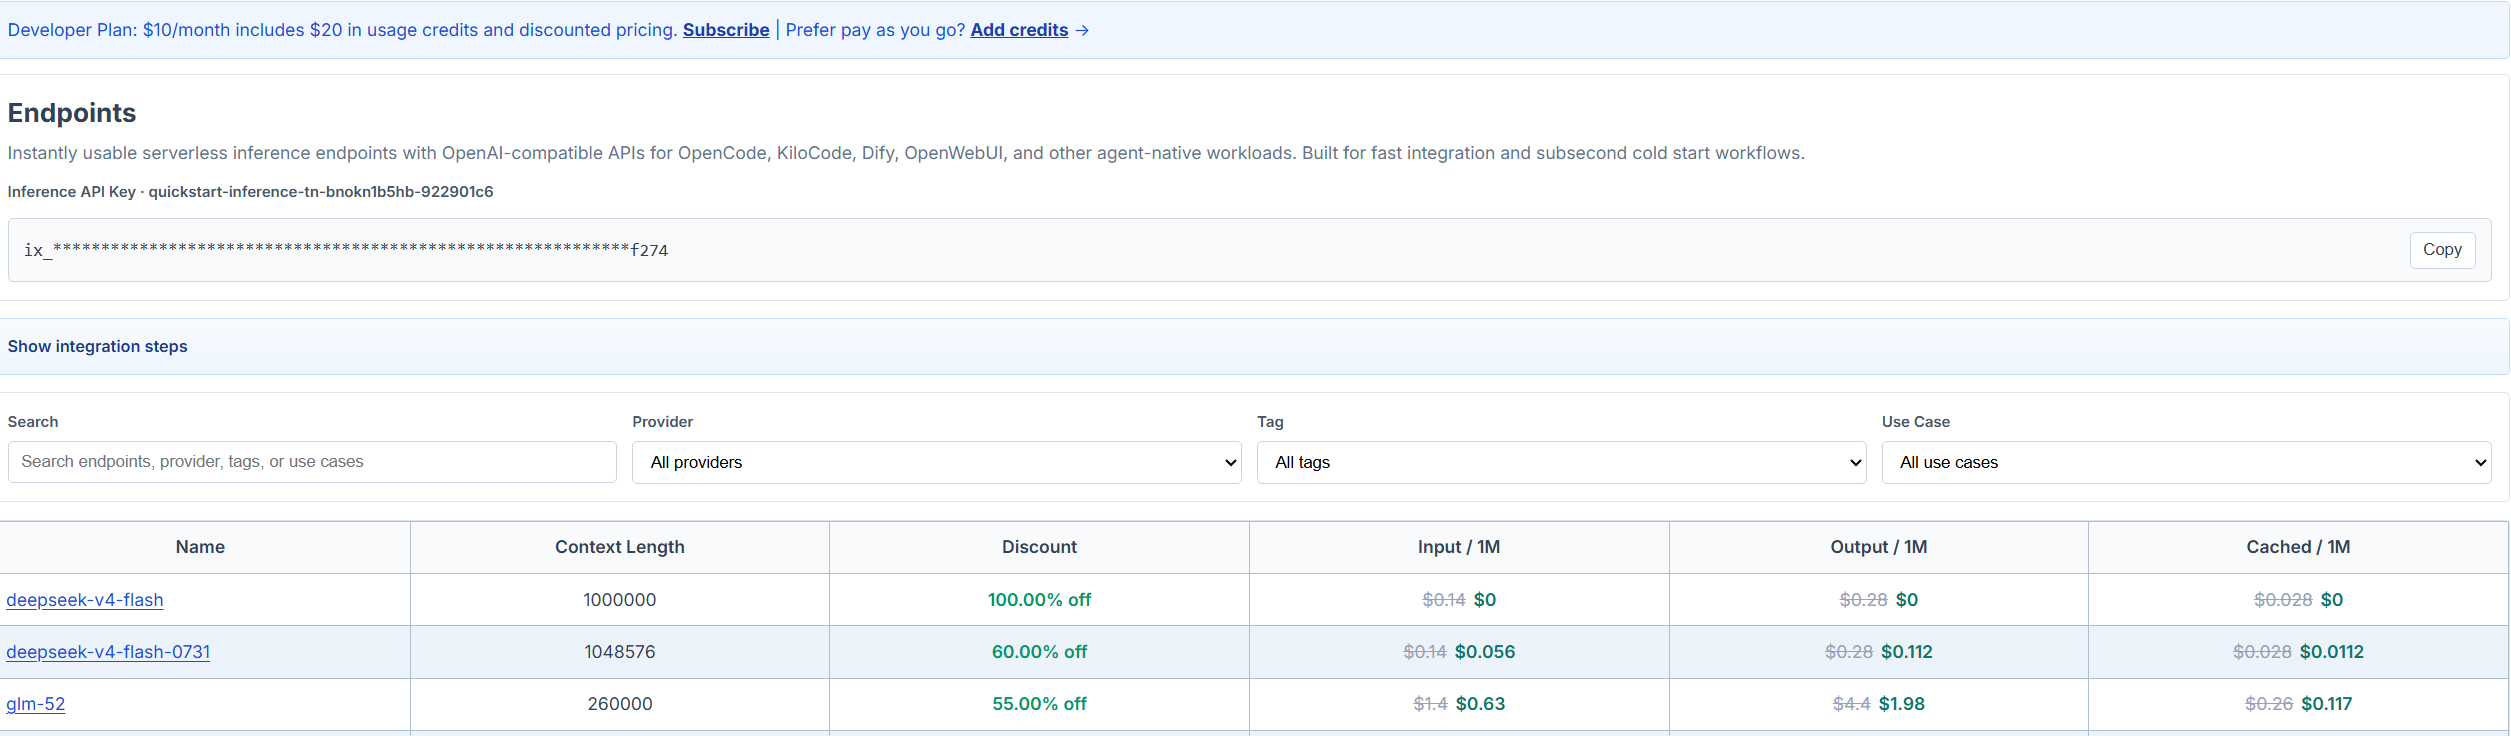Click the $0.112 output price
2511x736 pixels.
point(1907,652)
